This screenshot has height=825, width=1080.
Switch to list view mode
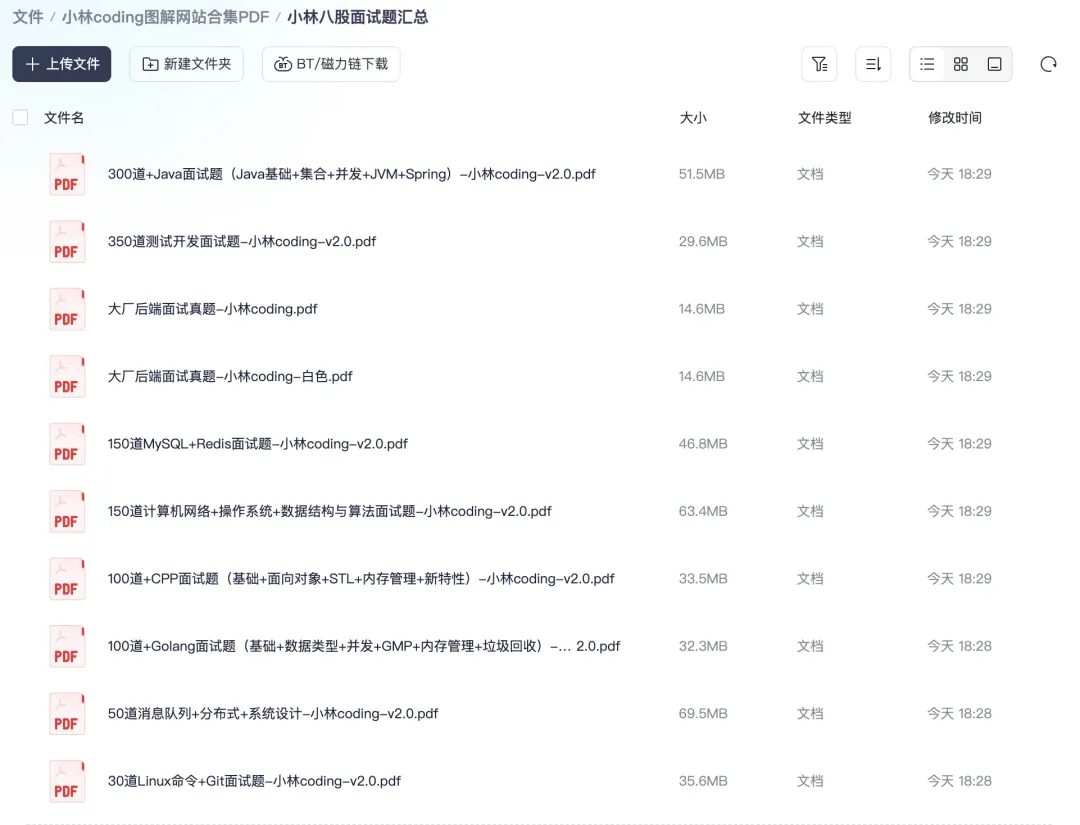coord(927,64)
